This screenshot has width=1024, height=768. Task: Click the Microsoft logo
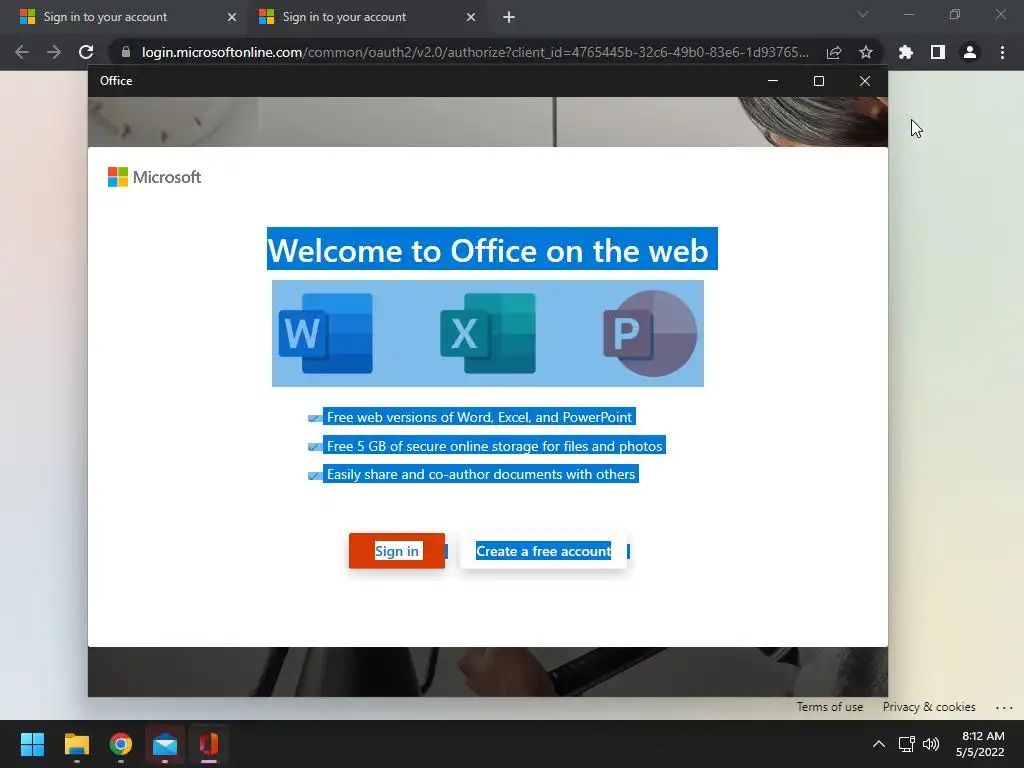pyautogui.click(x=154, y=177)
